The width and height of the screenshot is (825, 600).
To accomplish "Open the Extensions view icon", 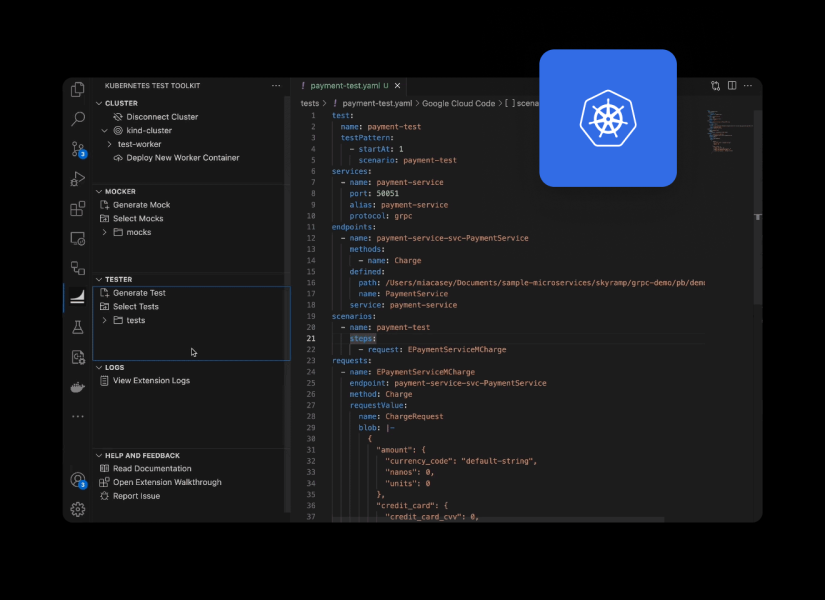I will click(77, 208).
